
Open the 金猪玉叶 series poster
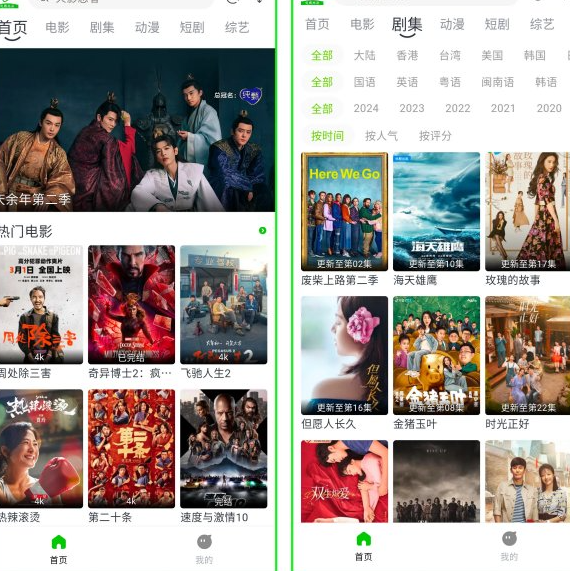pos(436,355)
